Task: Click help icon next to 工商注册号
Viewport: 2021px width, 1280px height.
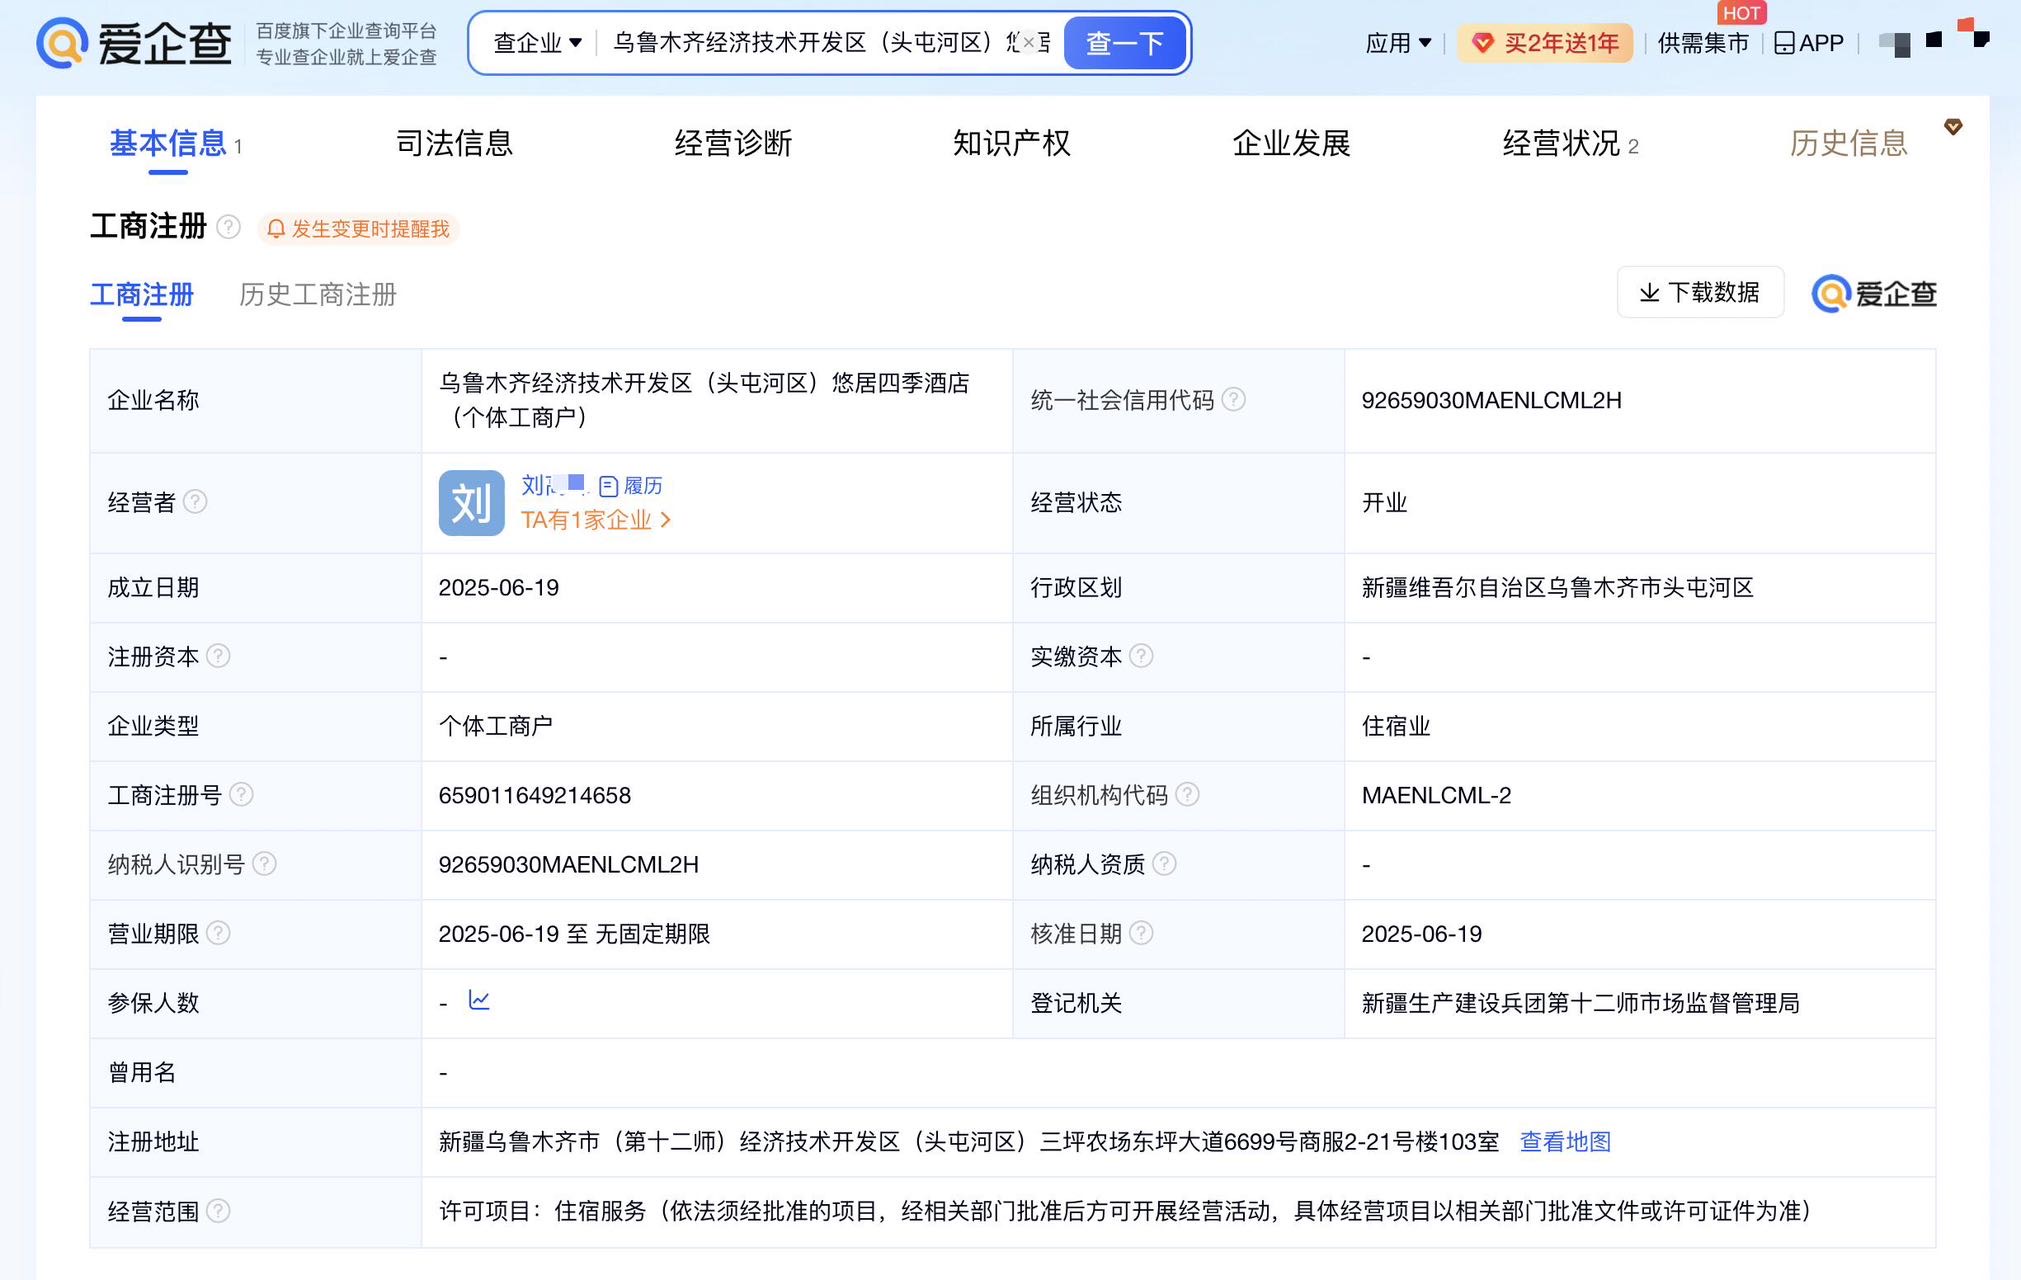Action: tap(241, 794)
